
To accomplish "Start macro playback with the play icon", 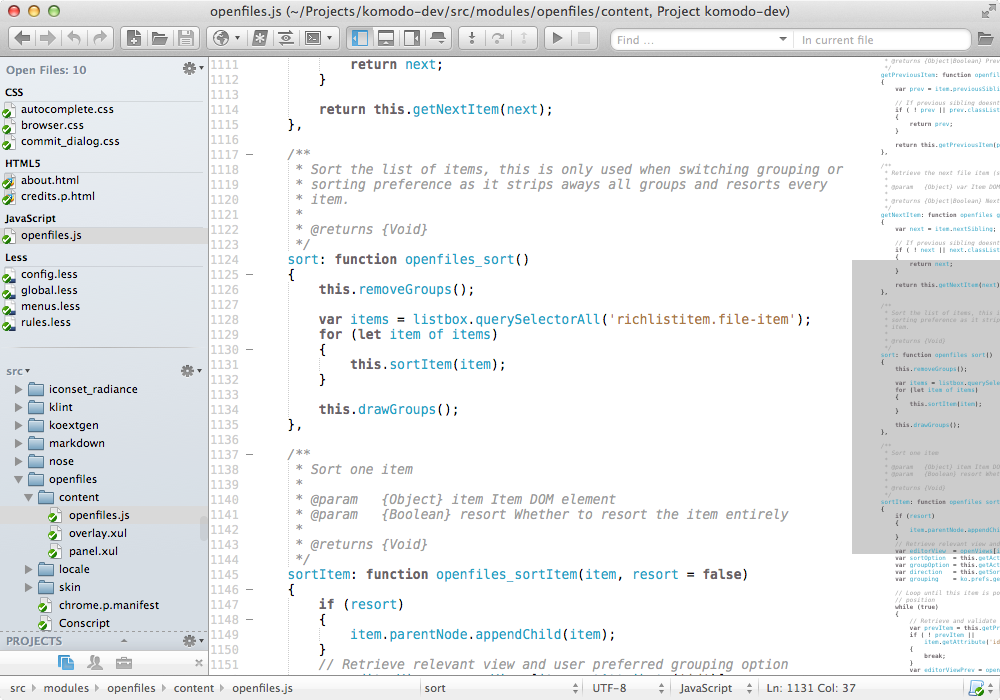I will (558, 39).
